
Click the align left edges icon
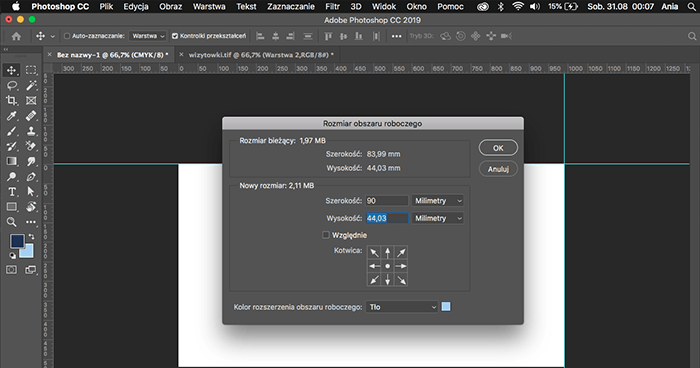tap(260, 36)
